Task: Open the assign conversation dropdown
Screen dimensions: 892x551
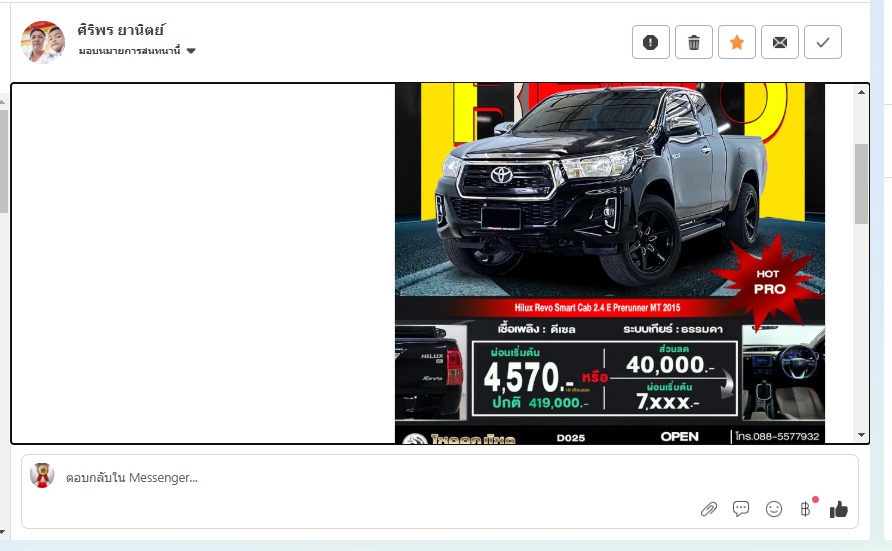Action: [x=137, y=51]
